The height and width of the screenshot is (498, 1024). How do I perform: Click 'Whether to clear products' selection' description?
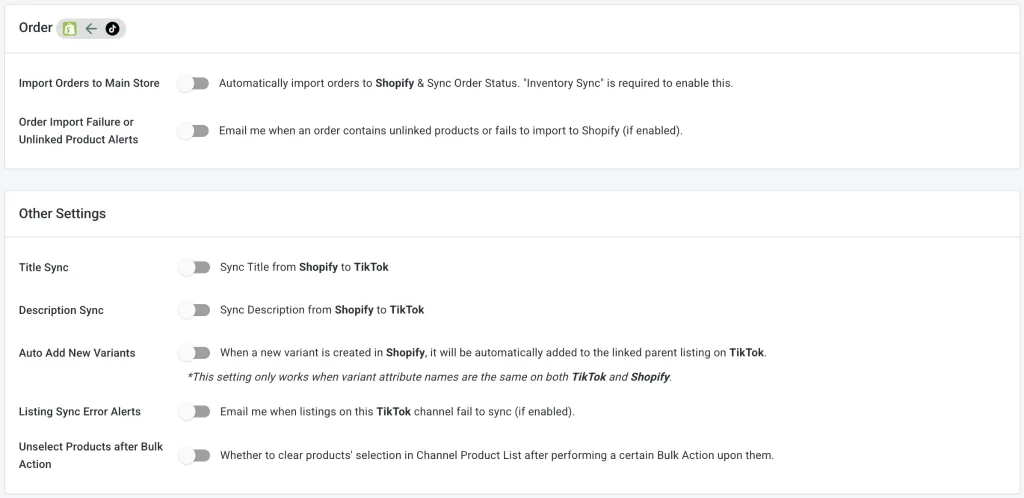click(497, 456)
